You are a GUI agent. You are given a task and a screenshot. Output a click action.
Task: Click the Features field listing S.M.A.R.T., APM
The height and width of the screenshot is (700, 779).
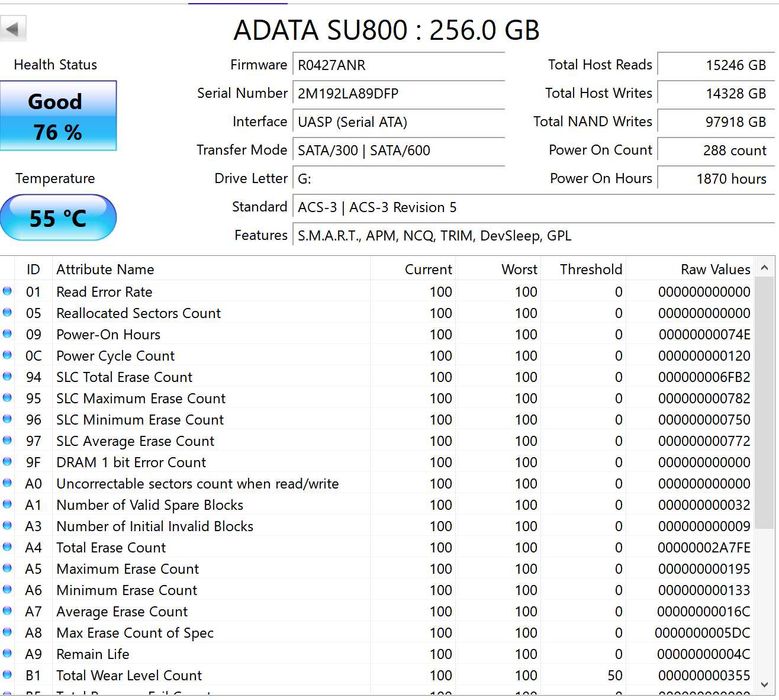534,235
